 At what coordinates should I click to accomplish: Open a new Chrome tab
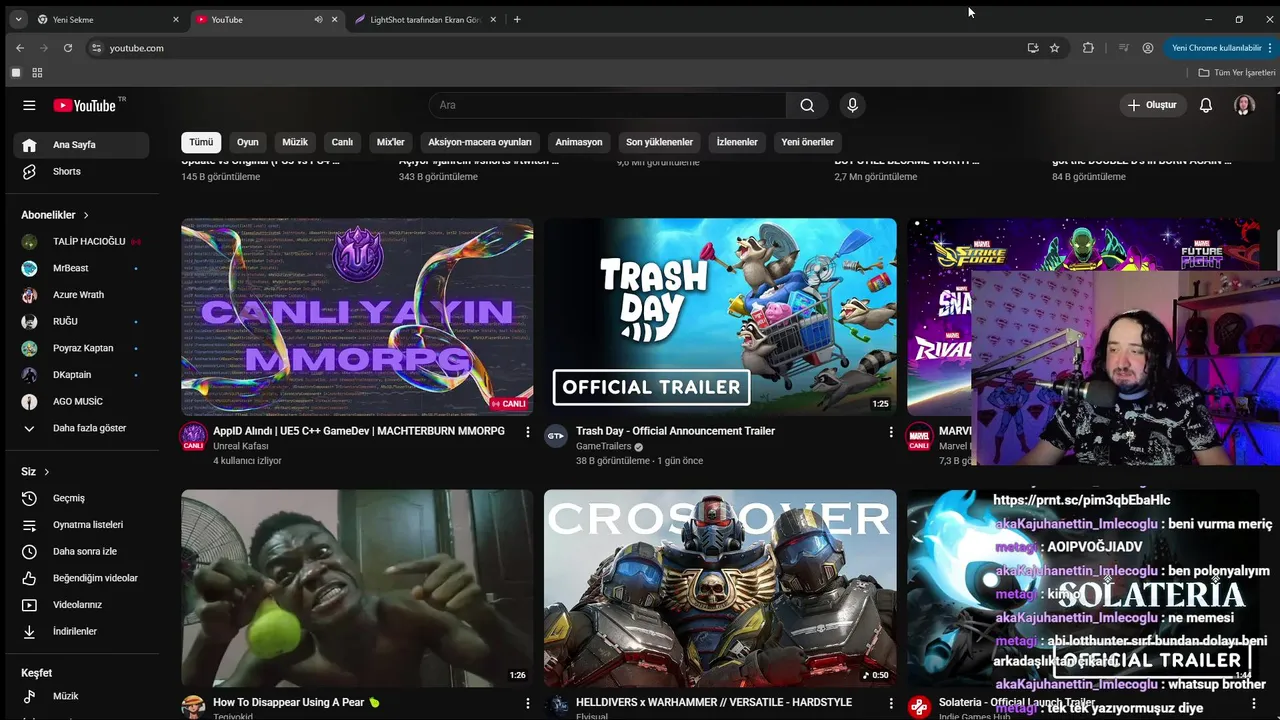[517, 20]
